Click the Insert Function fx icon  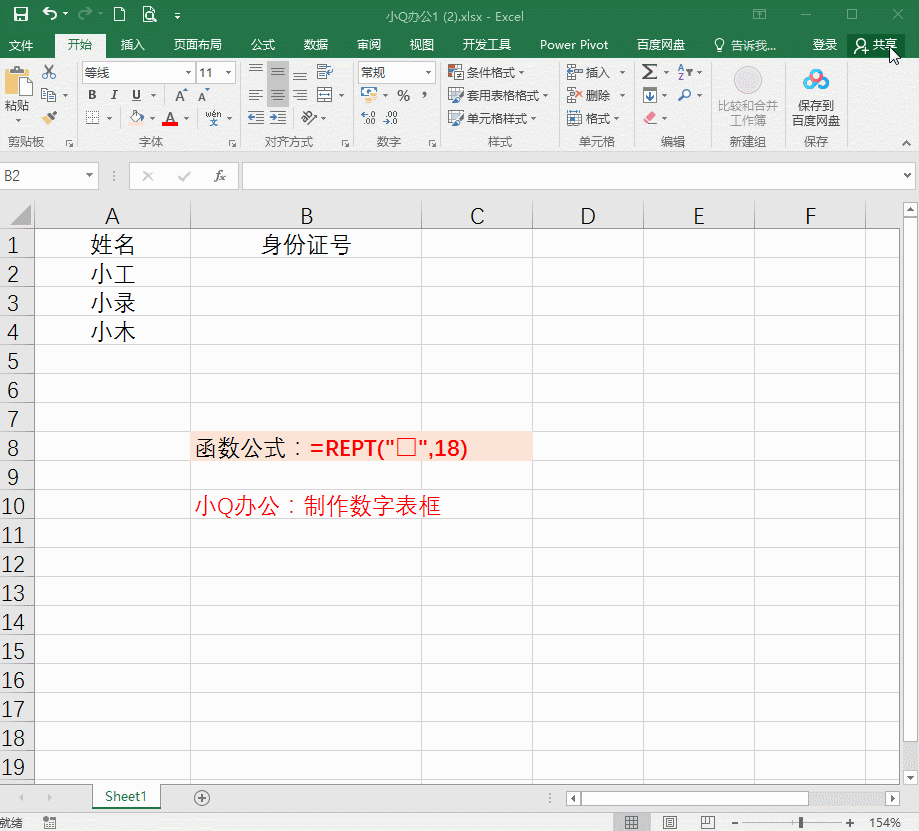click(x=220, y=176)
